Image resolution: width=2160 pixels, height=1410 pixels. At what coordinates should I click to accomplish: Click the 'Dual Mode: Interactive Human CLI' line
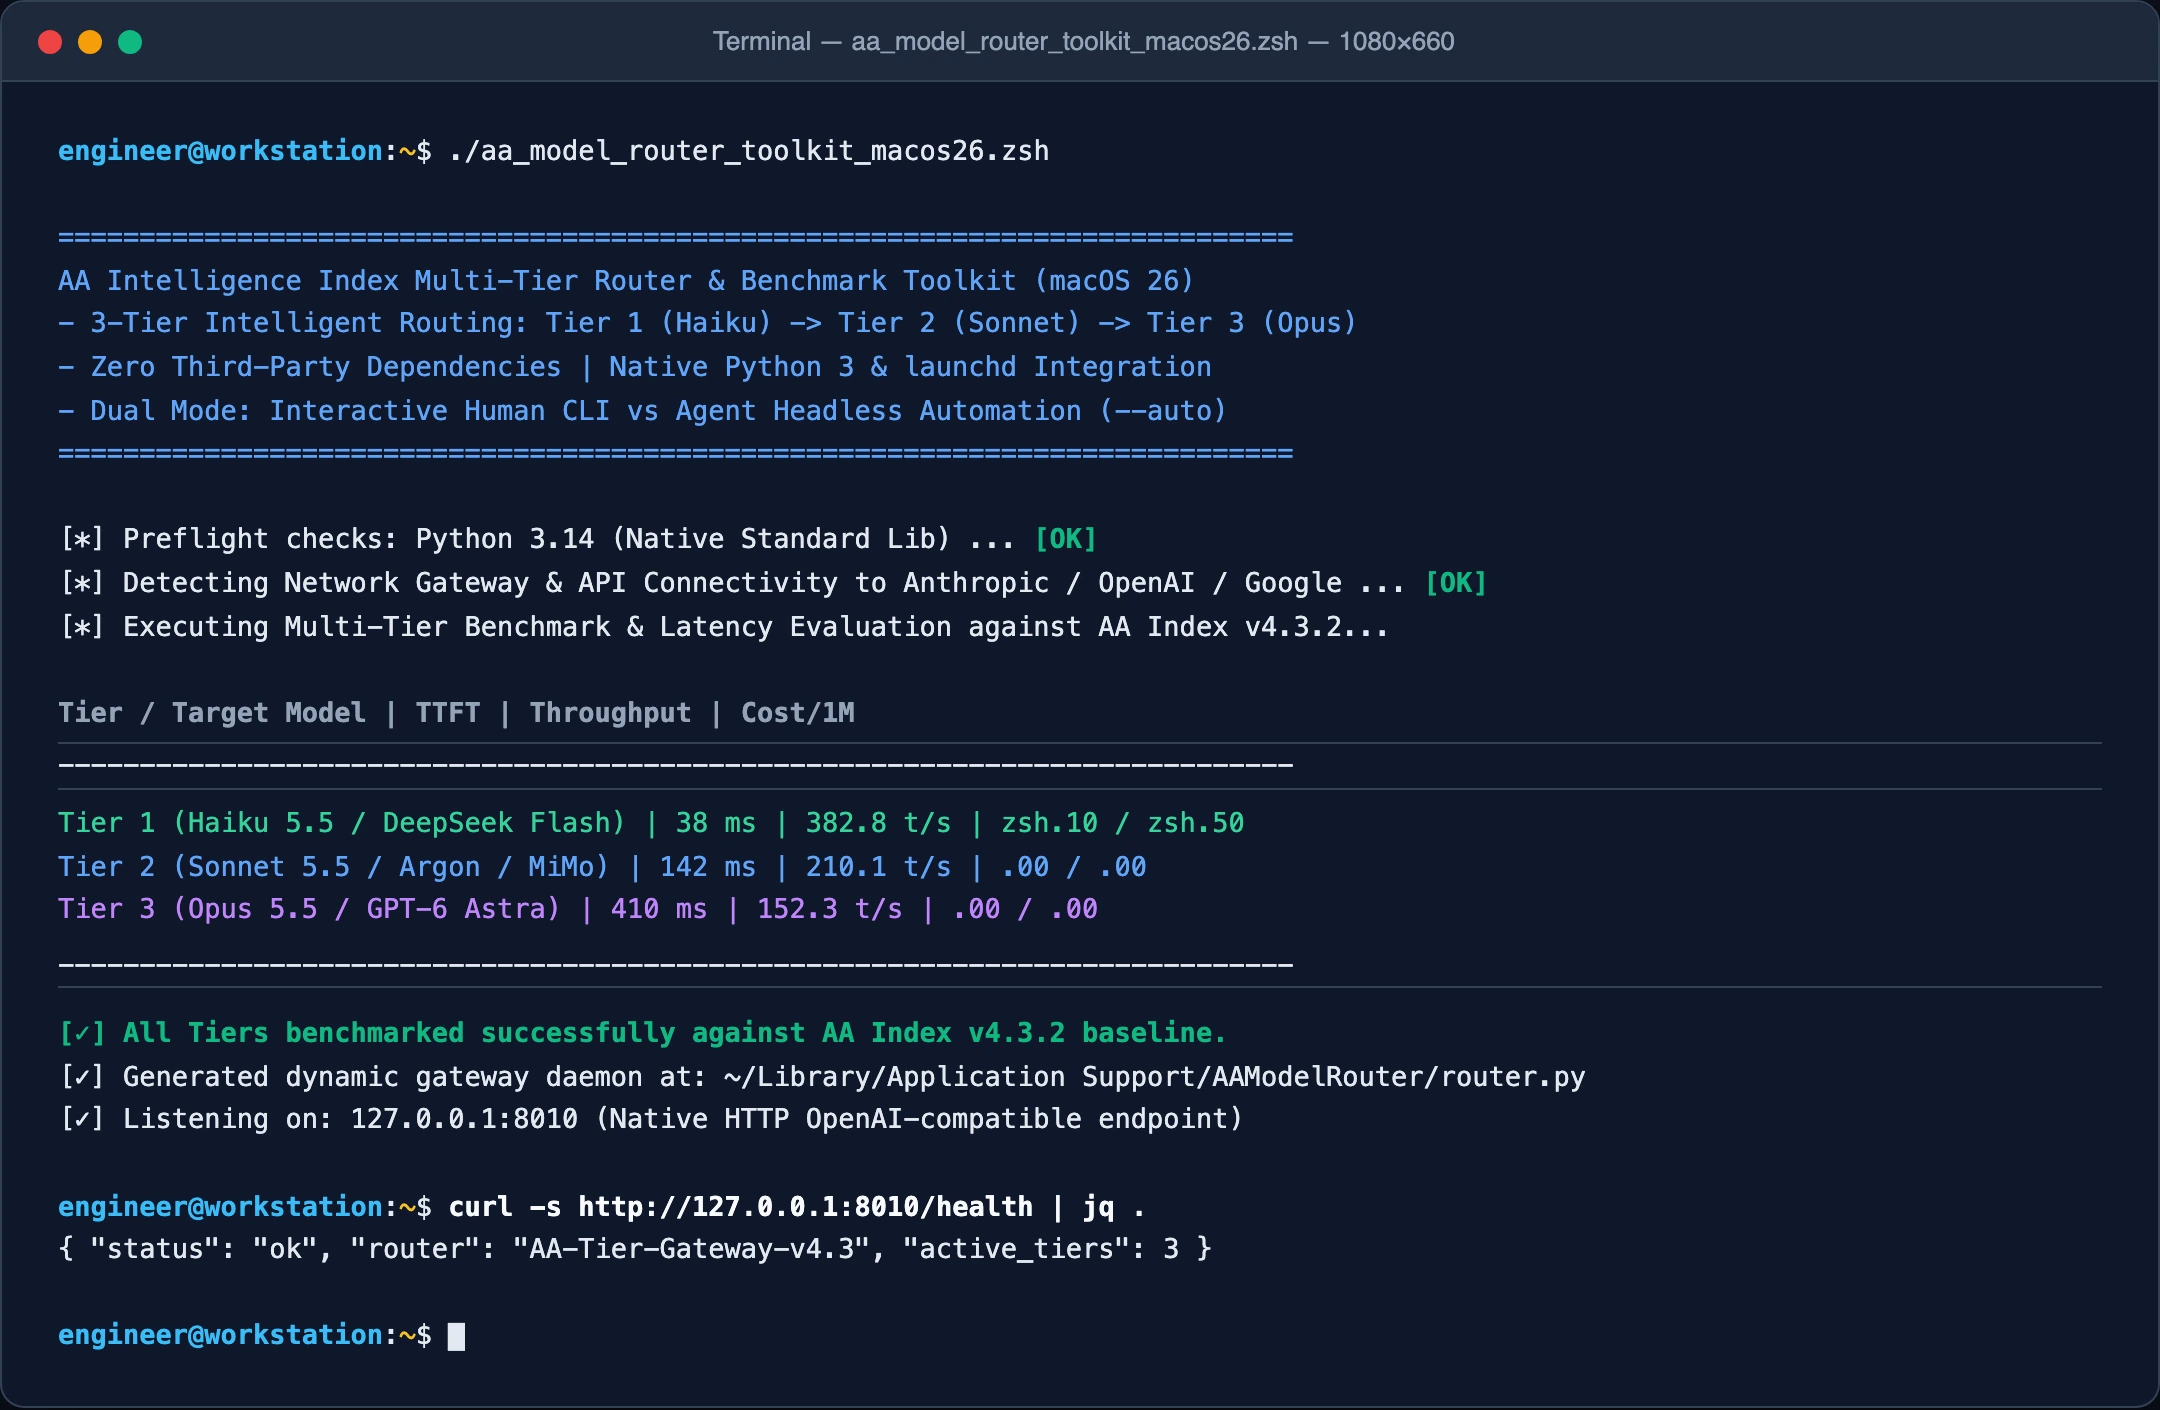point(643,411)
